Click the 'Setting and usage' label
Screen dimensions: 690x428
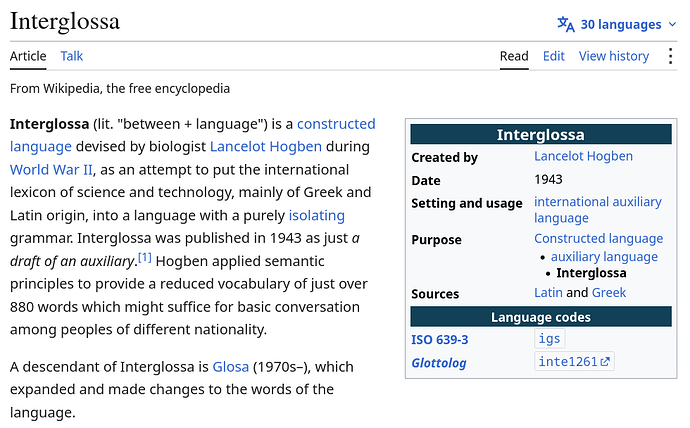click(x=467, y=204)
